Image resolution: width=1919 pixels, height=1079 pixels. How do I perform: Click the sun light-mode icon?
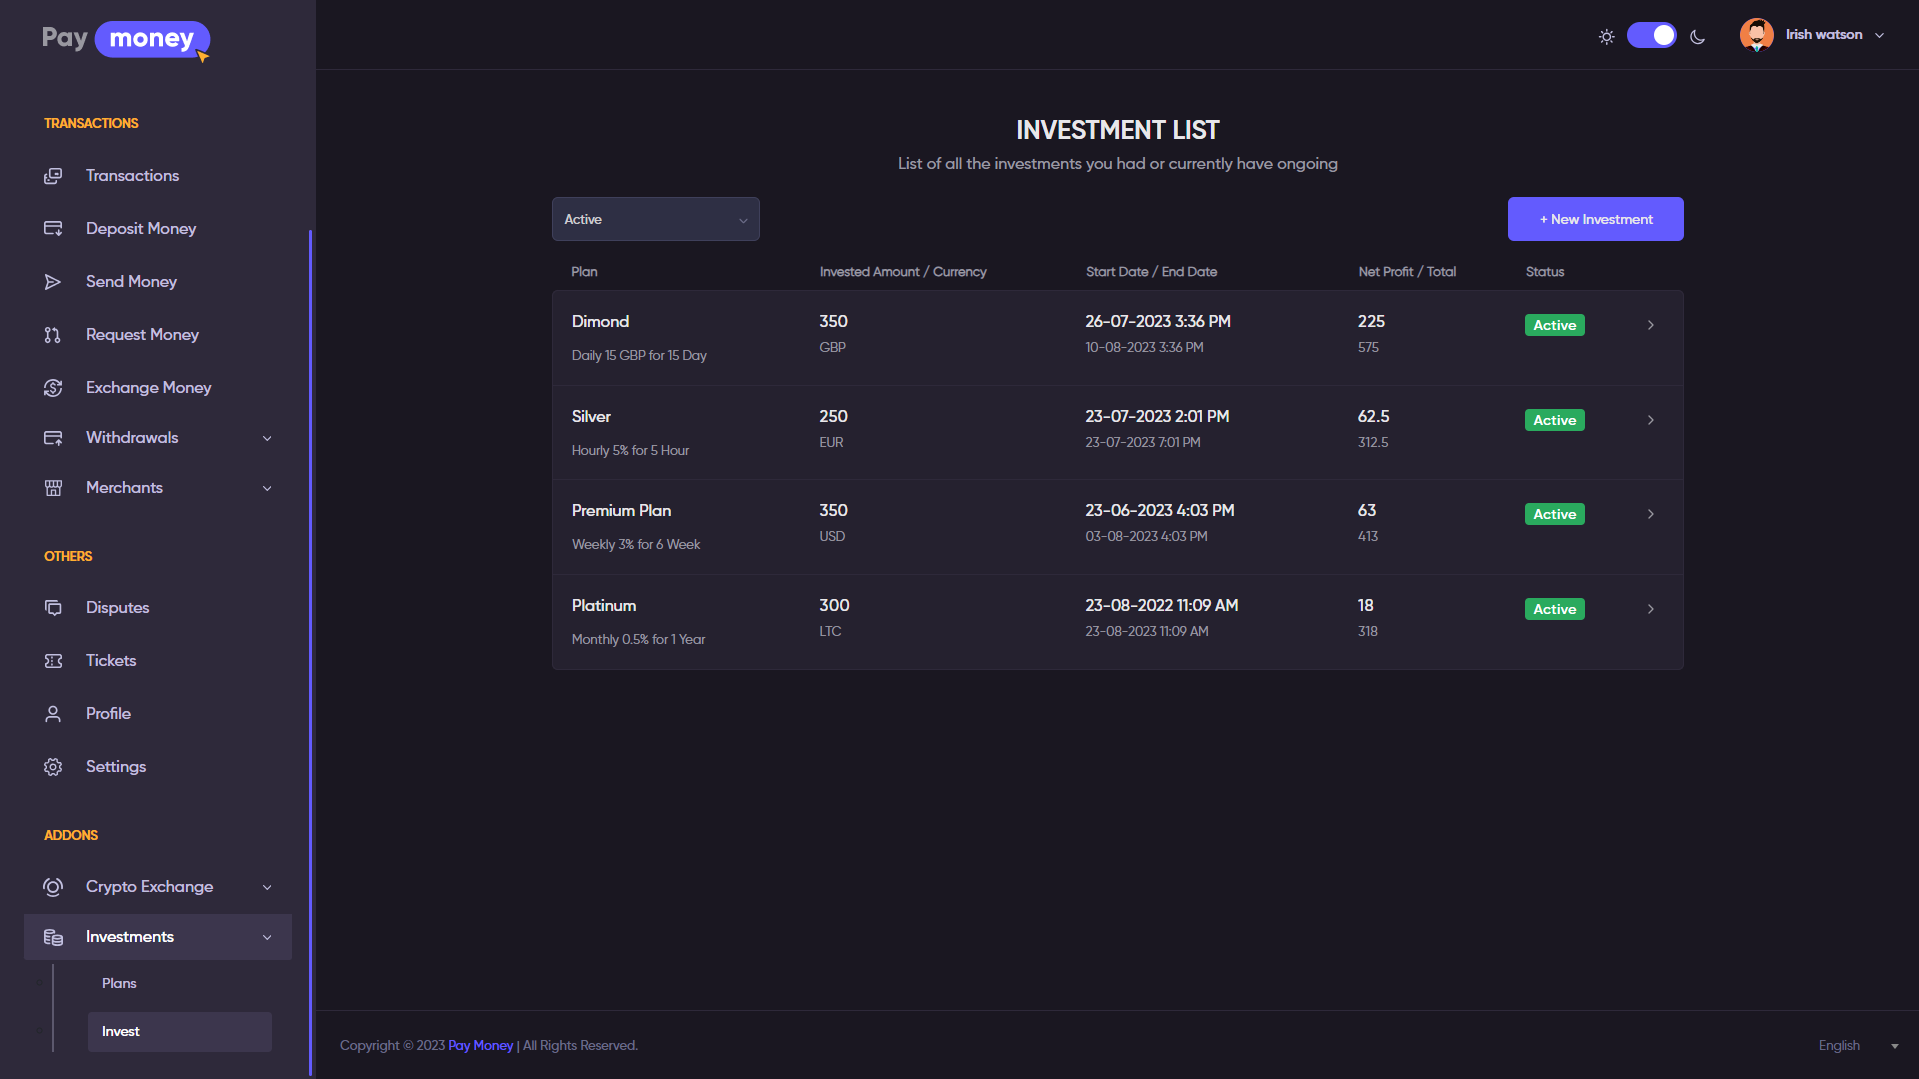[x=1606, y=37]
